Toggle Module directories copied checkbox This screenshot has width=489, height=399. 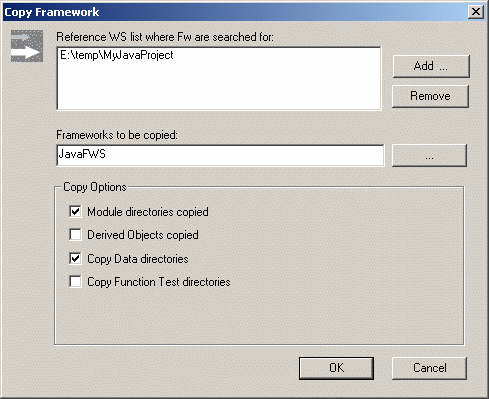point(75,211)
